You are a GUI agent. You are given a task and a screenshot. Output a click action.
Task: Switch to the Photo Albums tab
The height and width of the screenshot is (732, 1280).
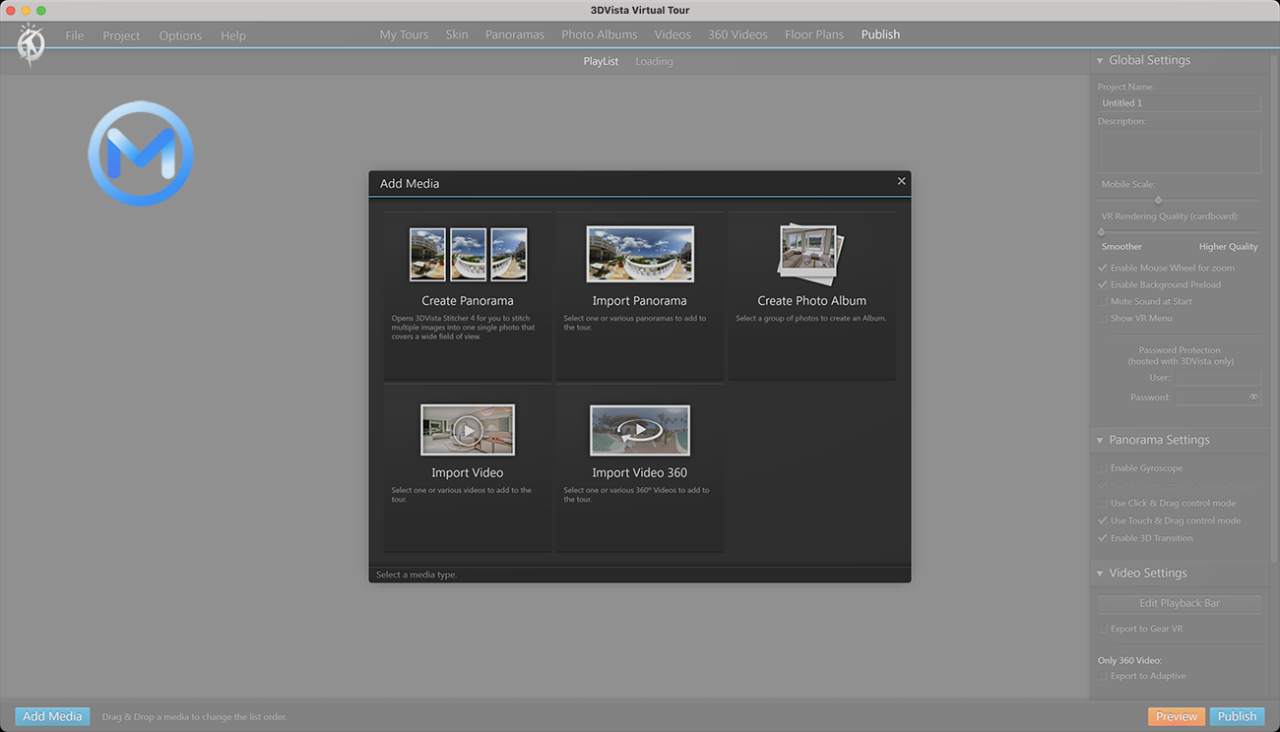599,34
